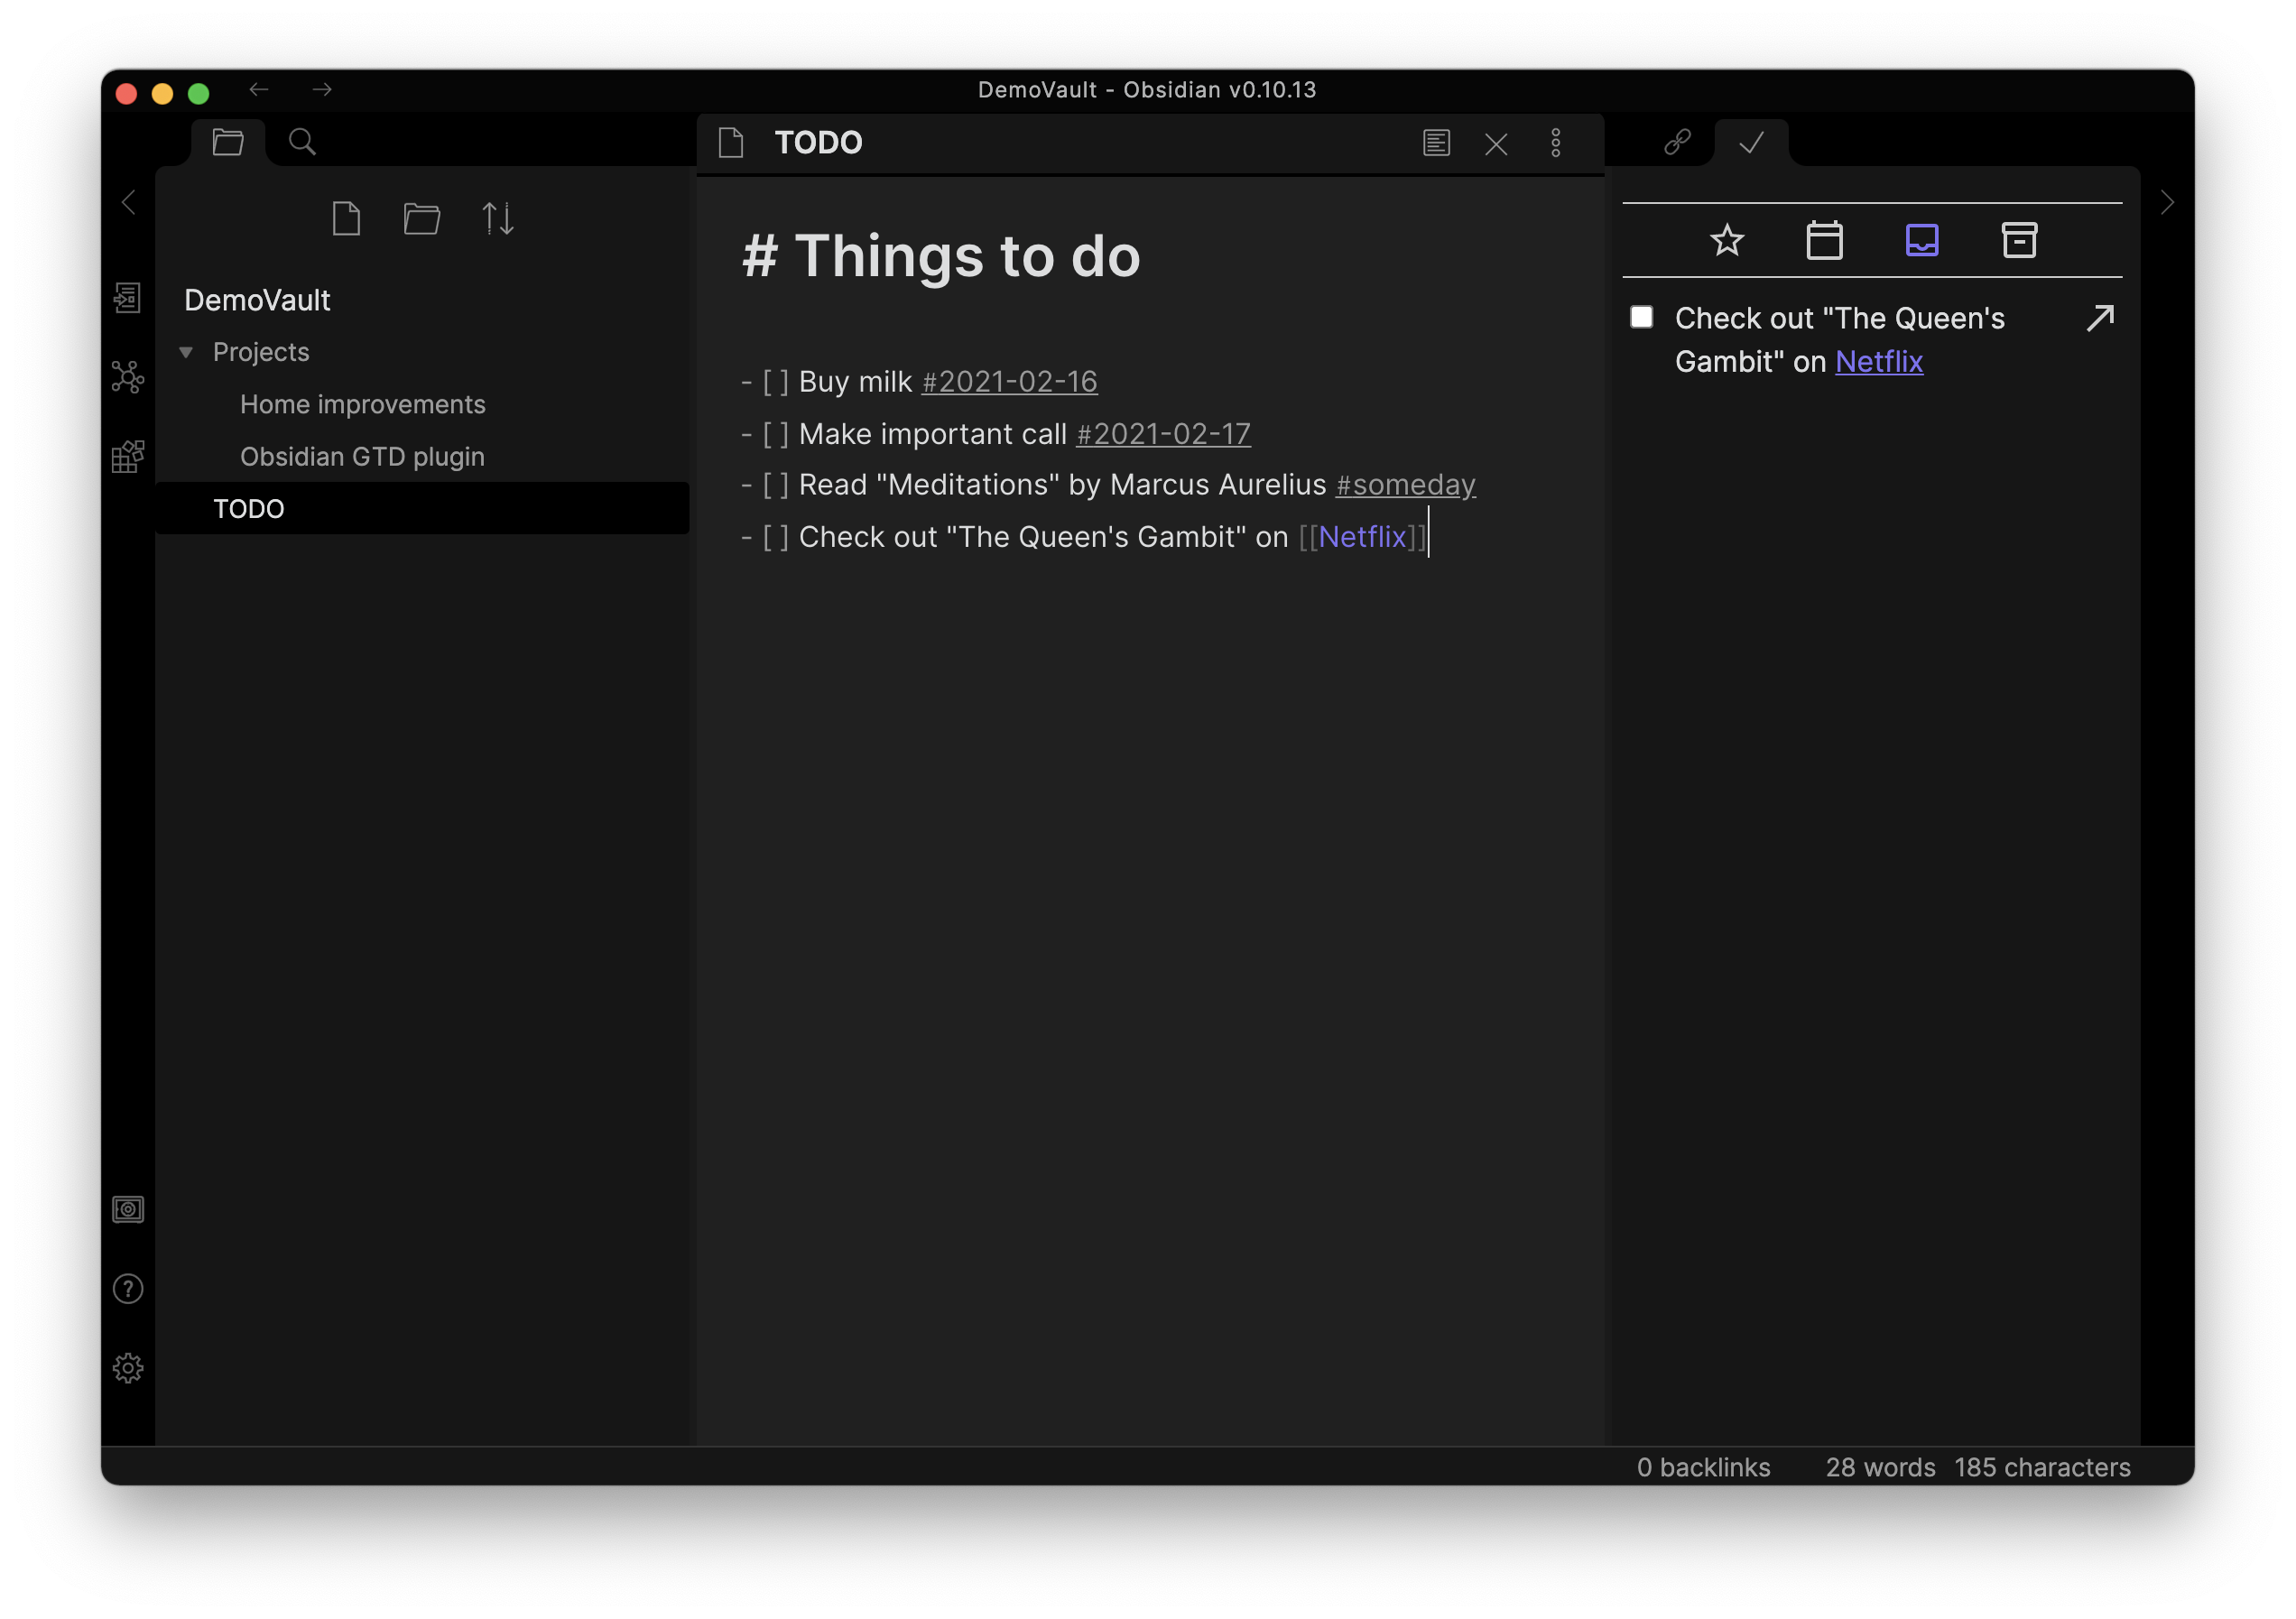Click the #someday tag in editor
Image resolution: width=2296 pixels, height=1619 pixels.
pyautogui.click(x=1405, y=485)
